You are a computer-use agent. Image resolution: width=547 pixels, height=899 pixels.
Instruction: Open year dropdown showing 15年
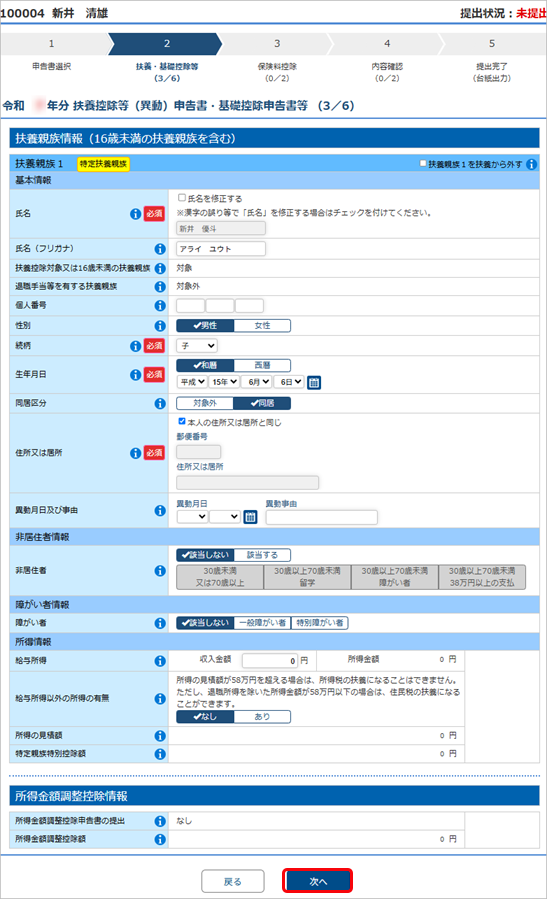[x=224, y=382]
